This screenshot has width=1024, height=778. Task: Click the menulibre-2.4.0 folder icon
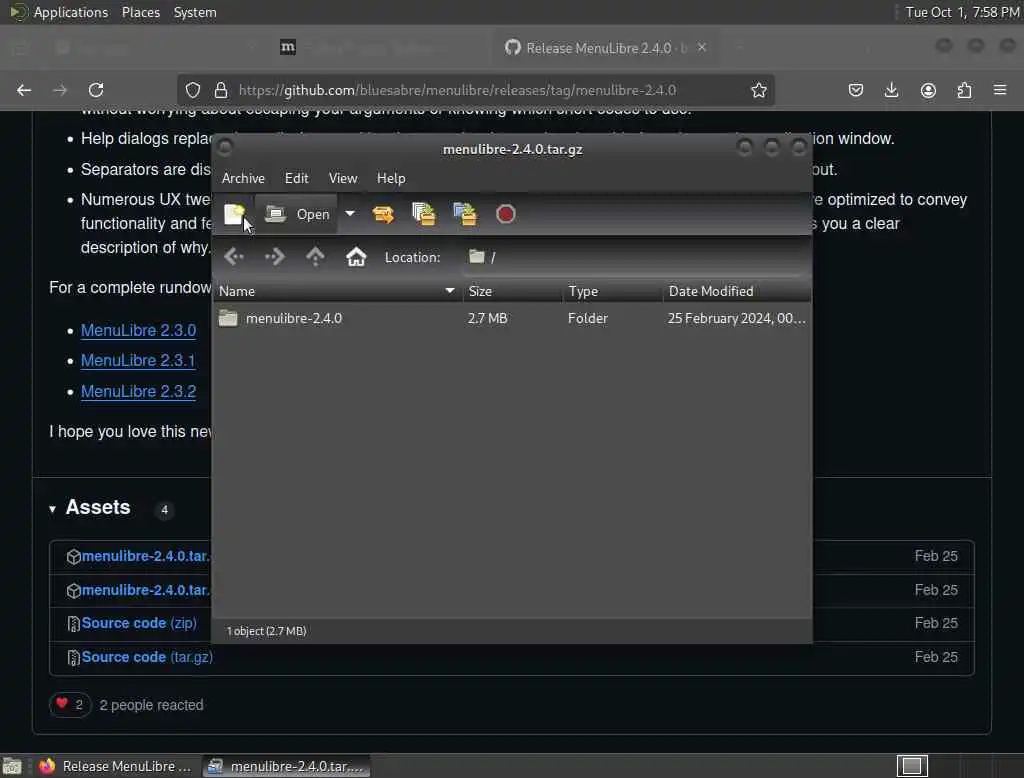coord(228,319)
